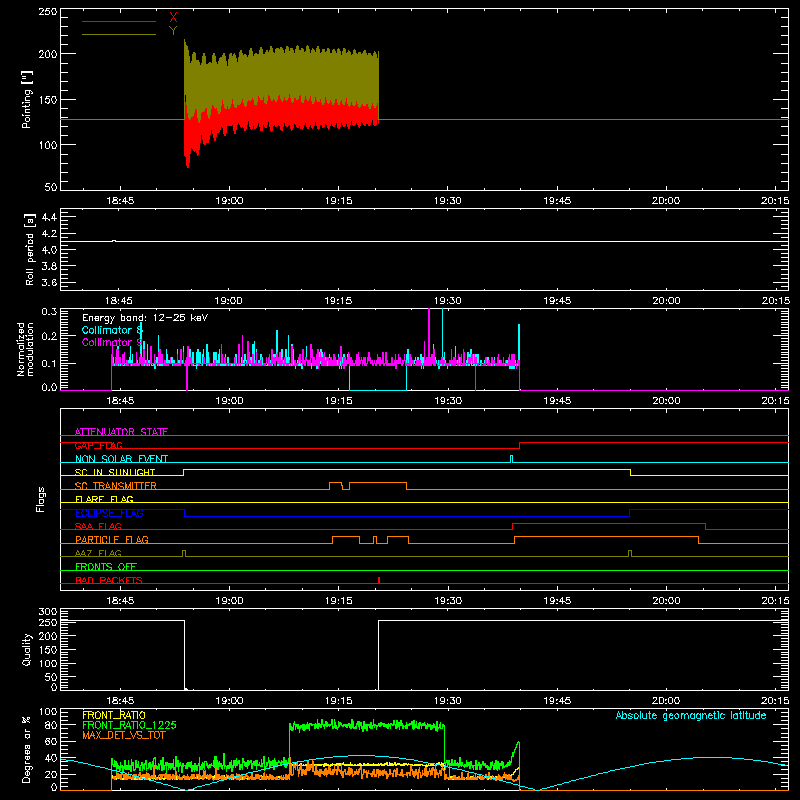The width and height of the screenshot is (800, 800).
Task: Click the red BAD_PACKETS spike marker
Action: (379, 580)
